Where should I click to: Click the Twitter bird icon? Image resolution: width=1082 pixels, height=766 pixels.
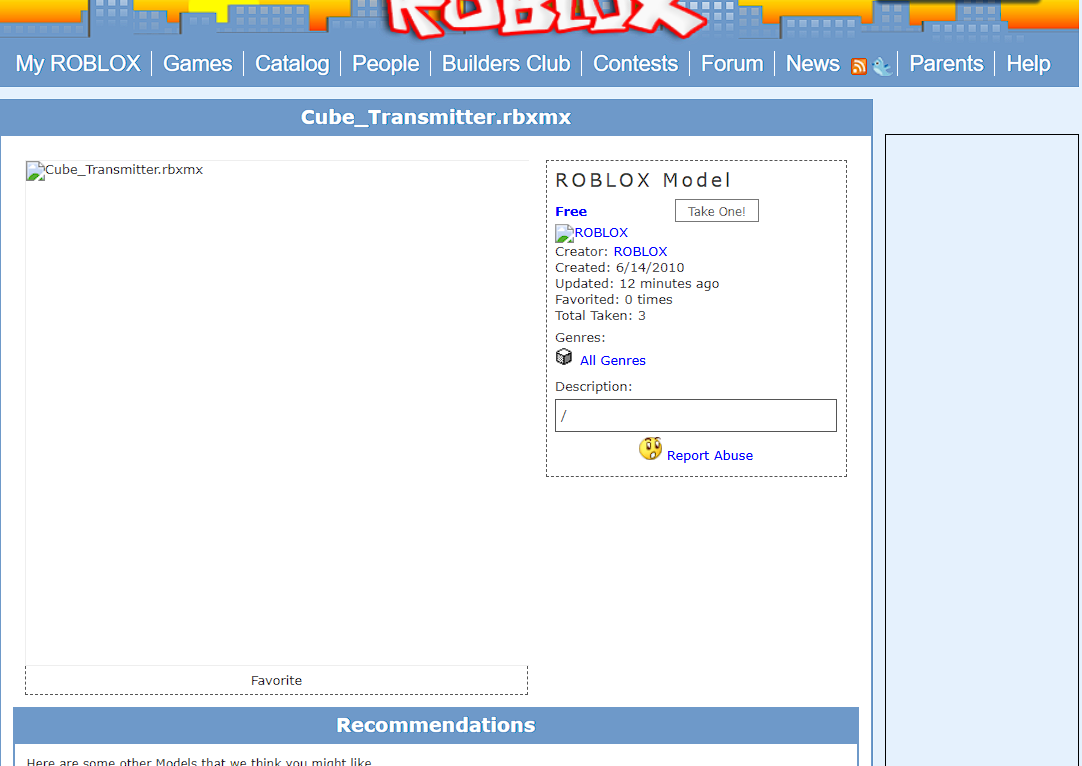[881, 66]
